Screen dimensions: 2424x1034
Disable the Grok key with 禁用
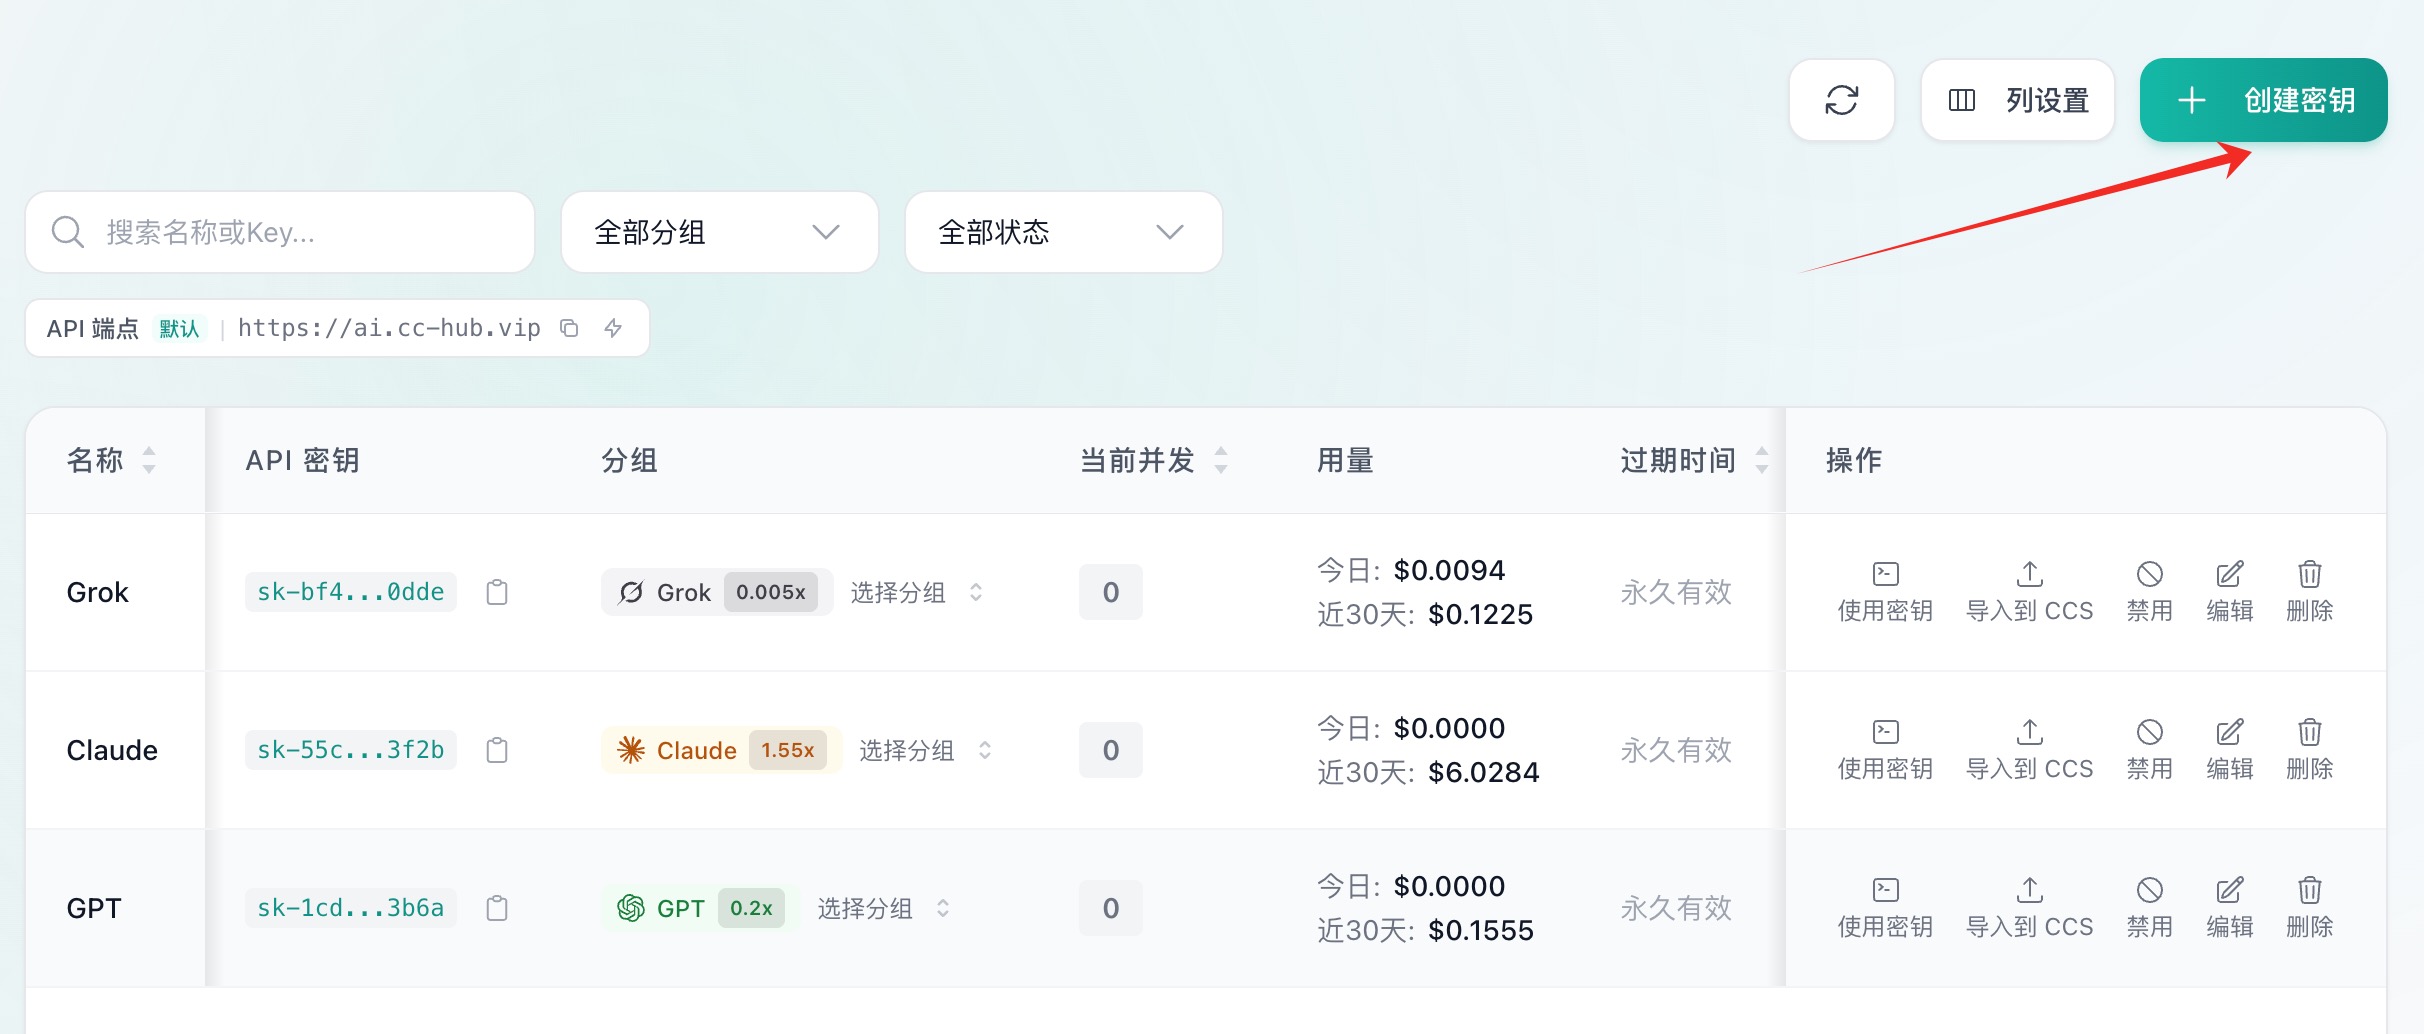pos(2150,592)
